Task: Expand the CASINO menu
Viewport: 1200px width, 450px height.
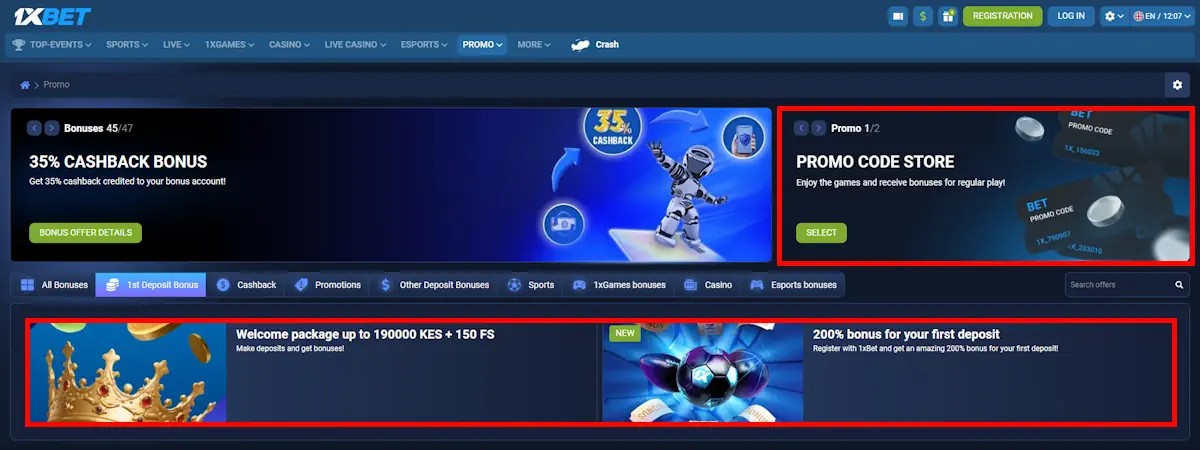Action: [x=290, y=45]
